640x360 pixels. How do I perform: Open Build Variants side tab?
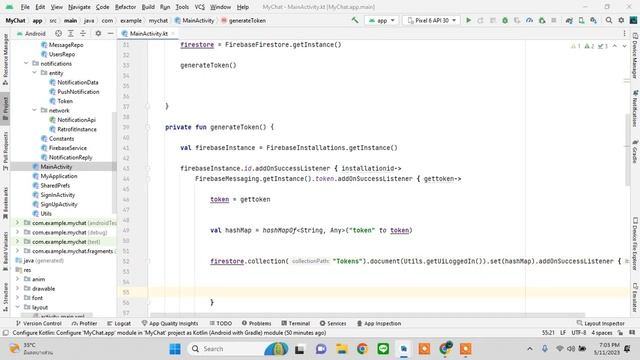point(5,250)
